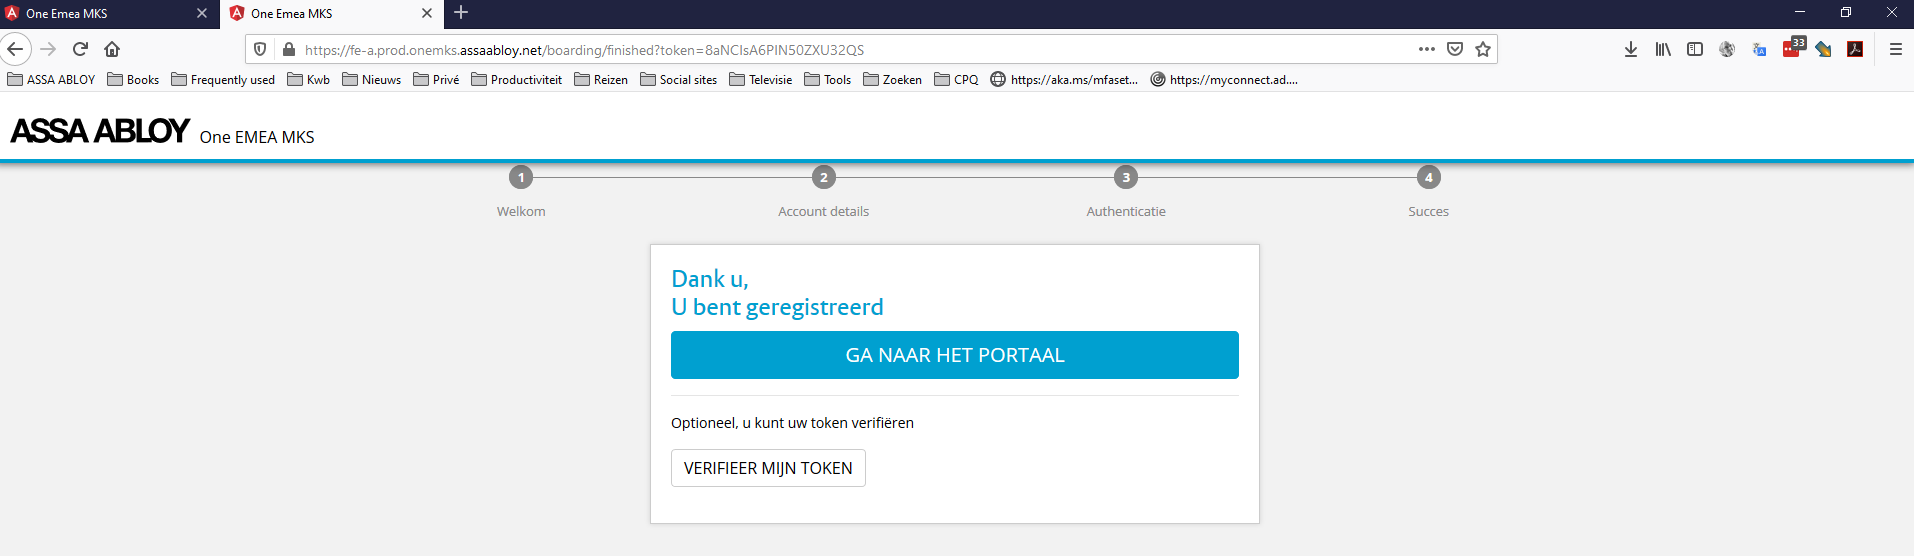Open a new browser tab
This screenshot has width=1914, height=556.
461,13
